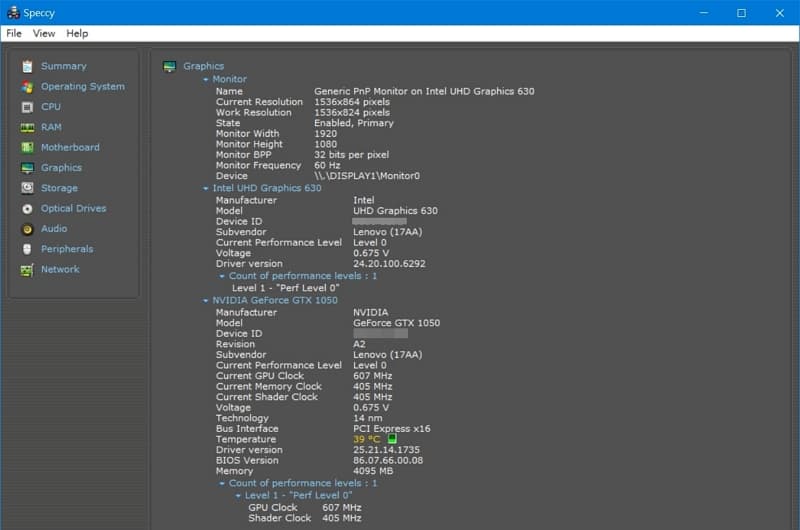Maximize the Speccy window
800x530 pixels.
click(x=741, y=13)
